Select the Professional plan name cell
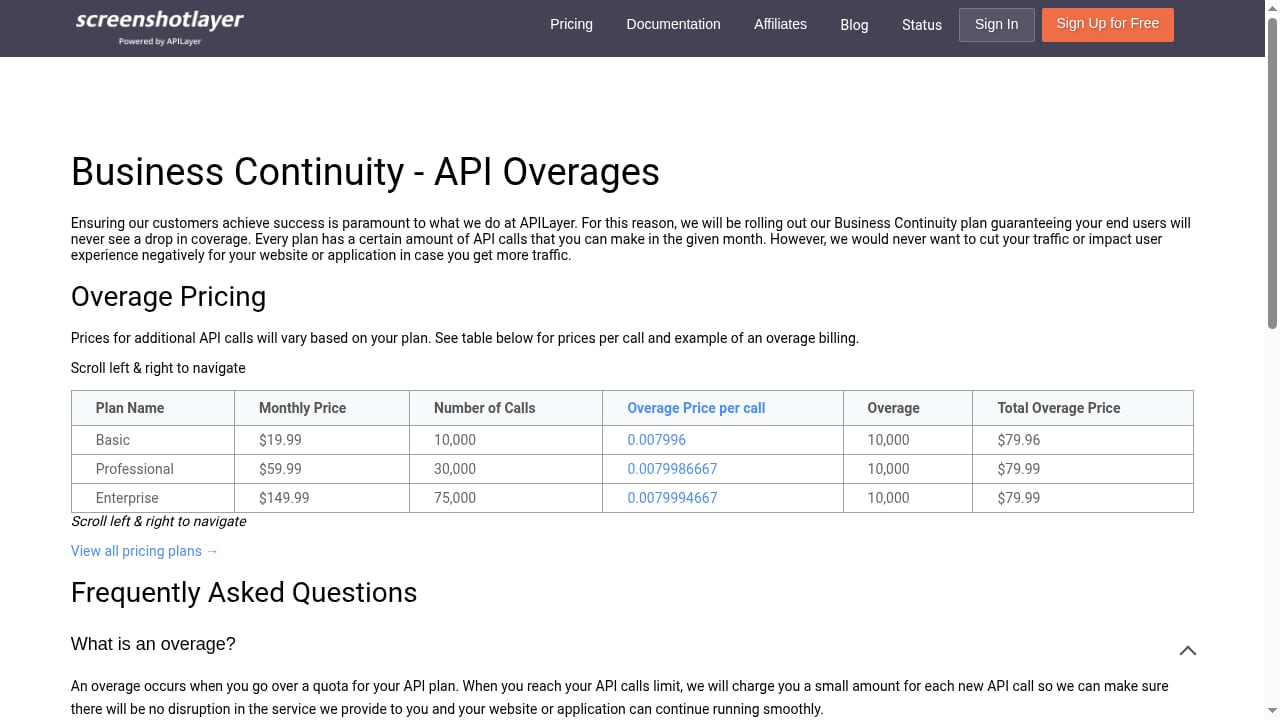This screenshot has width=1280, height=720. [153, 469]
